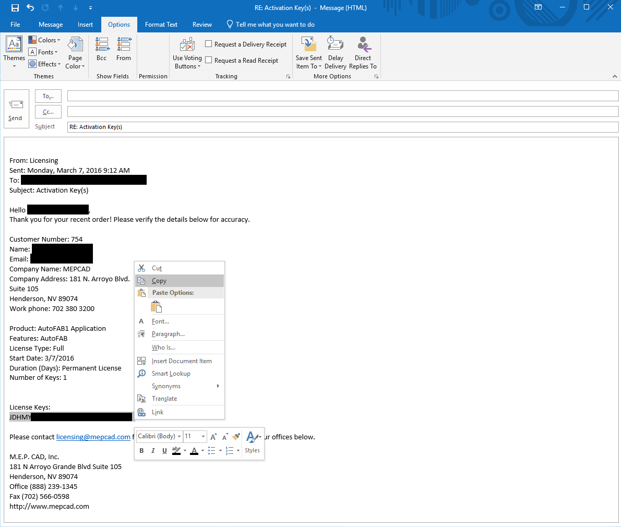621x527 pixels.
Task: Click Underline in the mini toolbar
Action: tap(164, 451)
